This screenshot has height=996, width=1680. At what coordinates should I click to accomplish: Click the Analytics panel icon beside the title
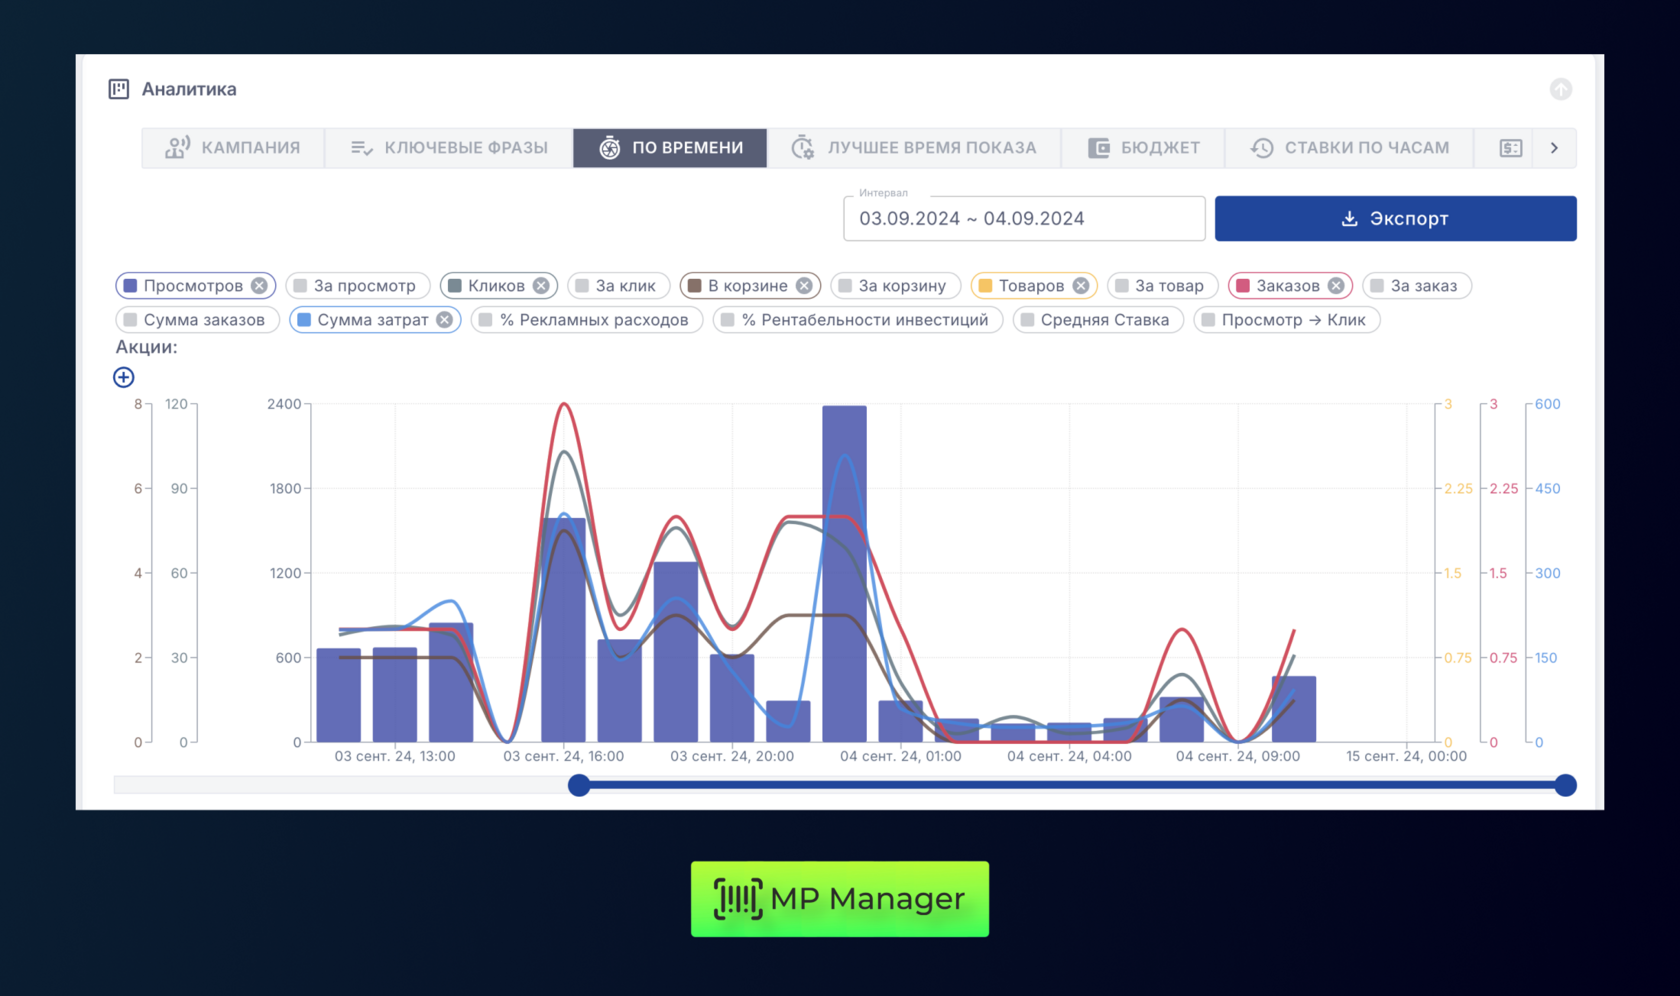tap(119, 89)
